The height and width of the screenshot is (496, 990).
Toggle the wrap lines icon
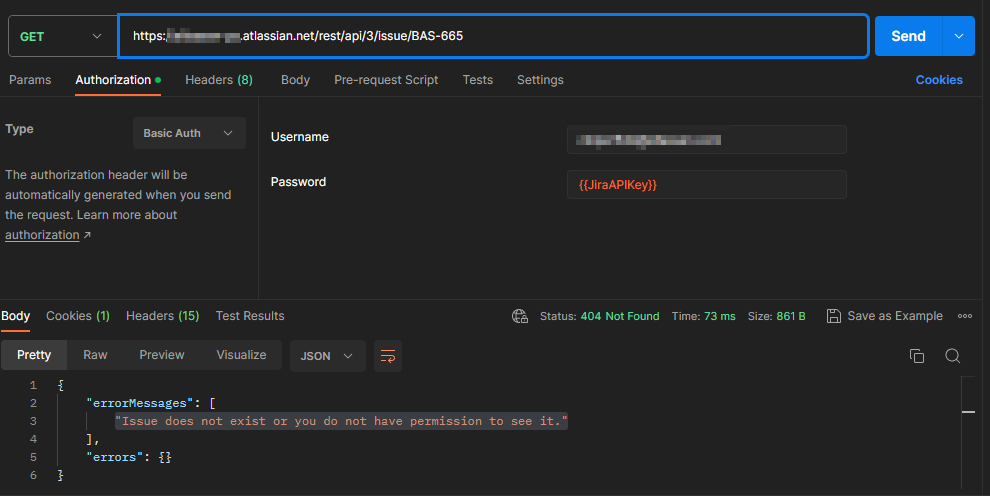point(388,356)
